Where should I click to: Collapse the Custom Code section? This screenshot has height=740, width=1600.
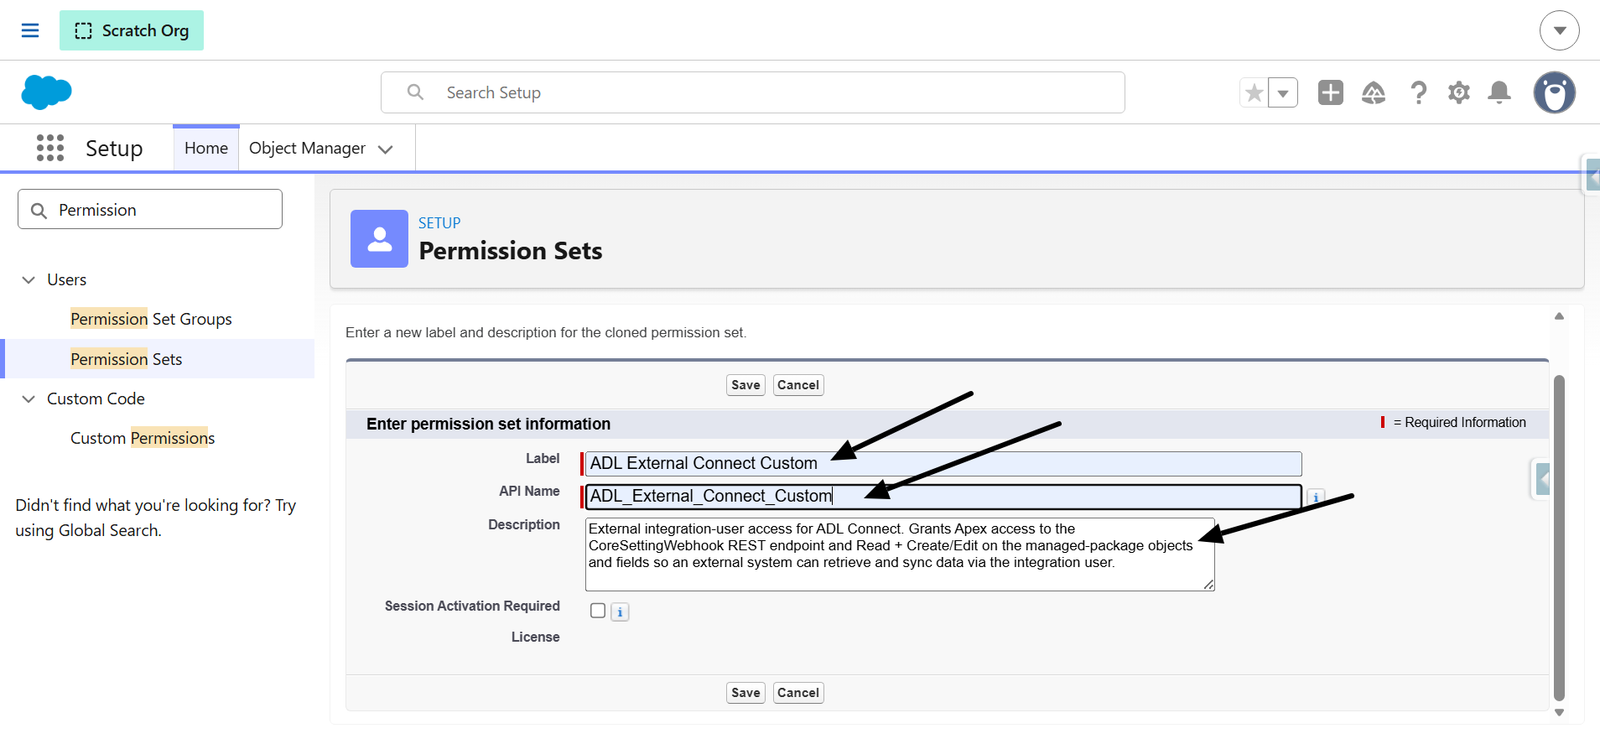coord(28,399)
